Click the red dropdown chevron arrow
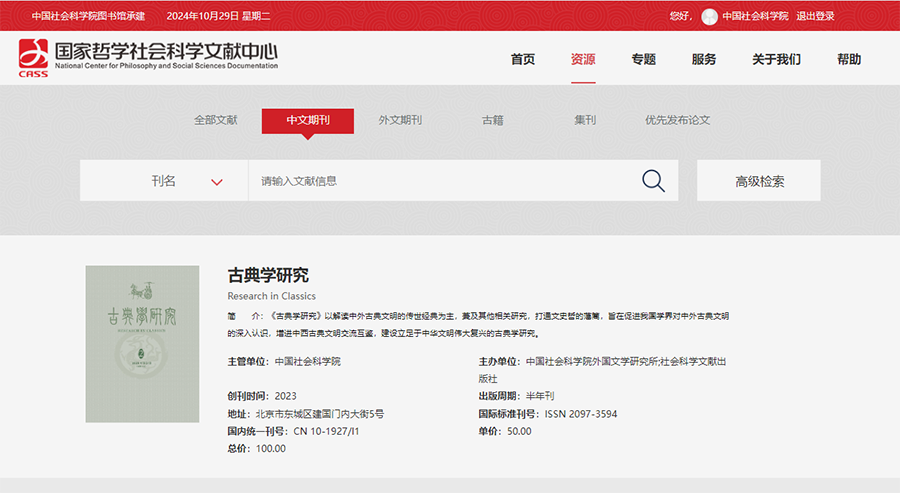 pyautogui.click(x=216, y=183)
